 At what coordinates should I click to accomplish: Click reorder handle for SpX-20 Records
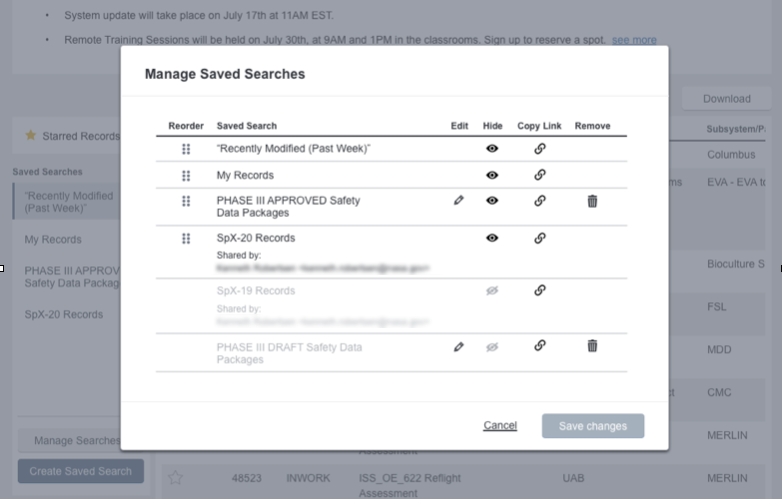coord(186,238)
